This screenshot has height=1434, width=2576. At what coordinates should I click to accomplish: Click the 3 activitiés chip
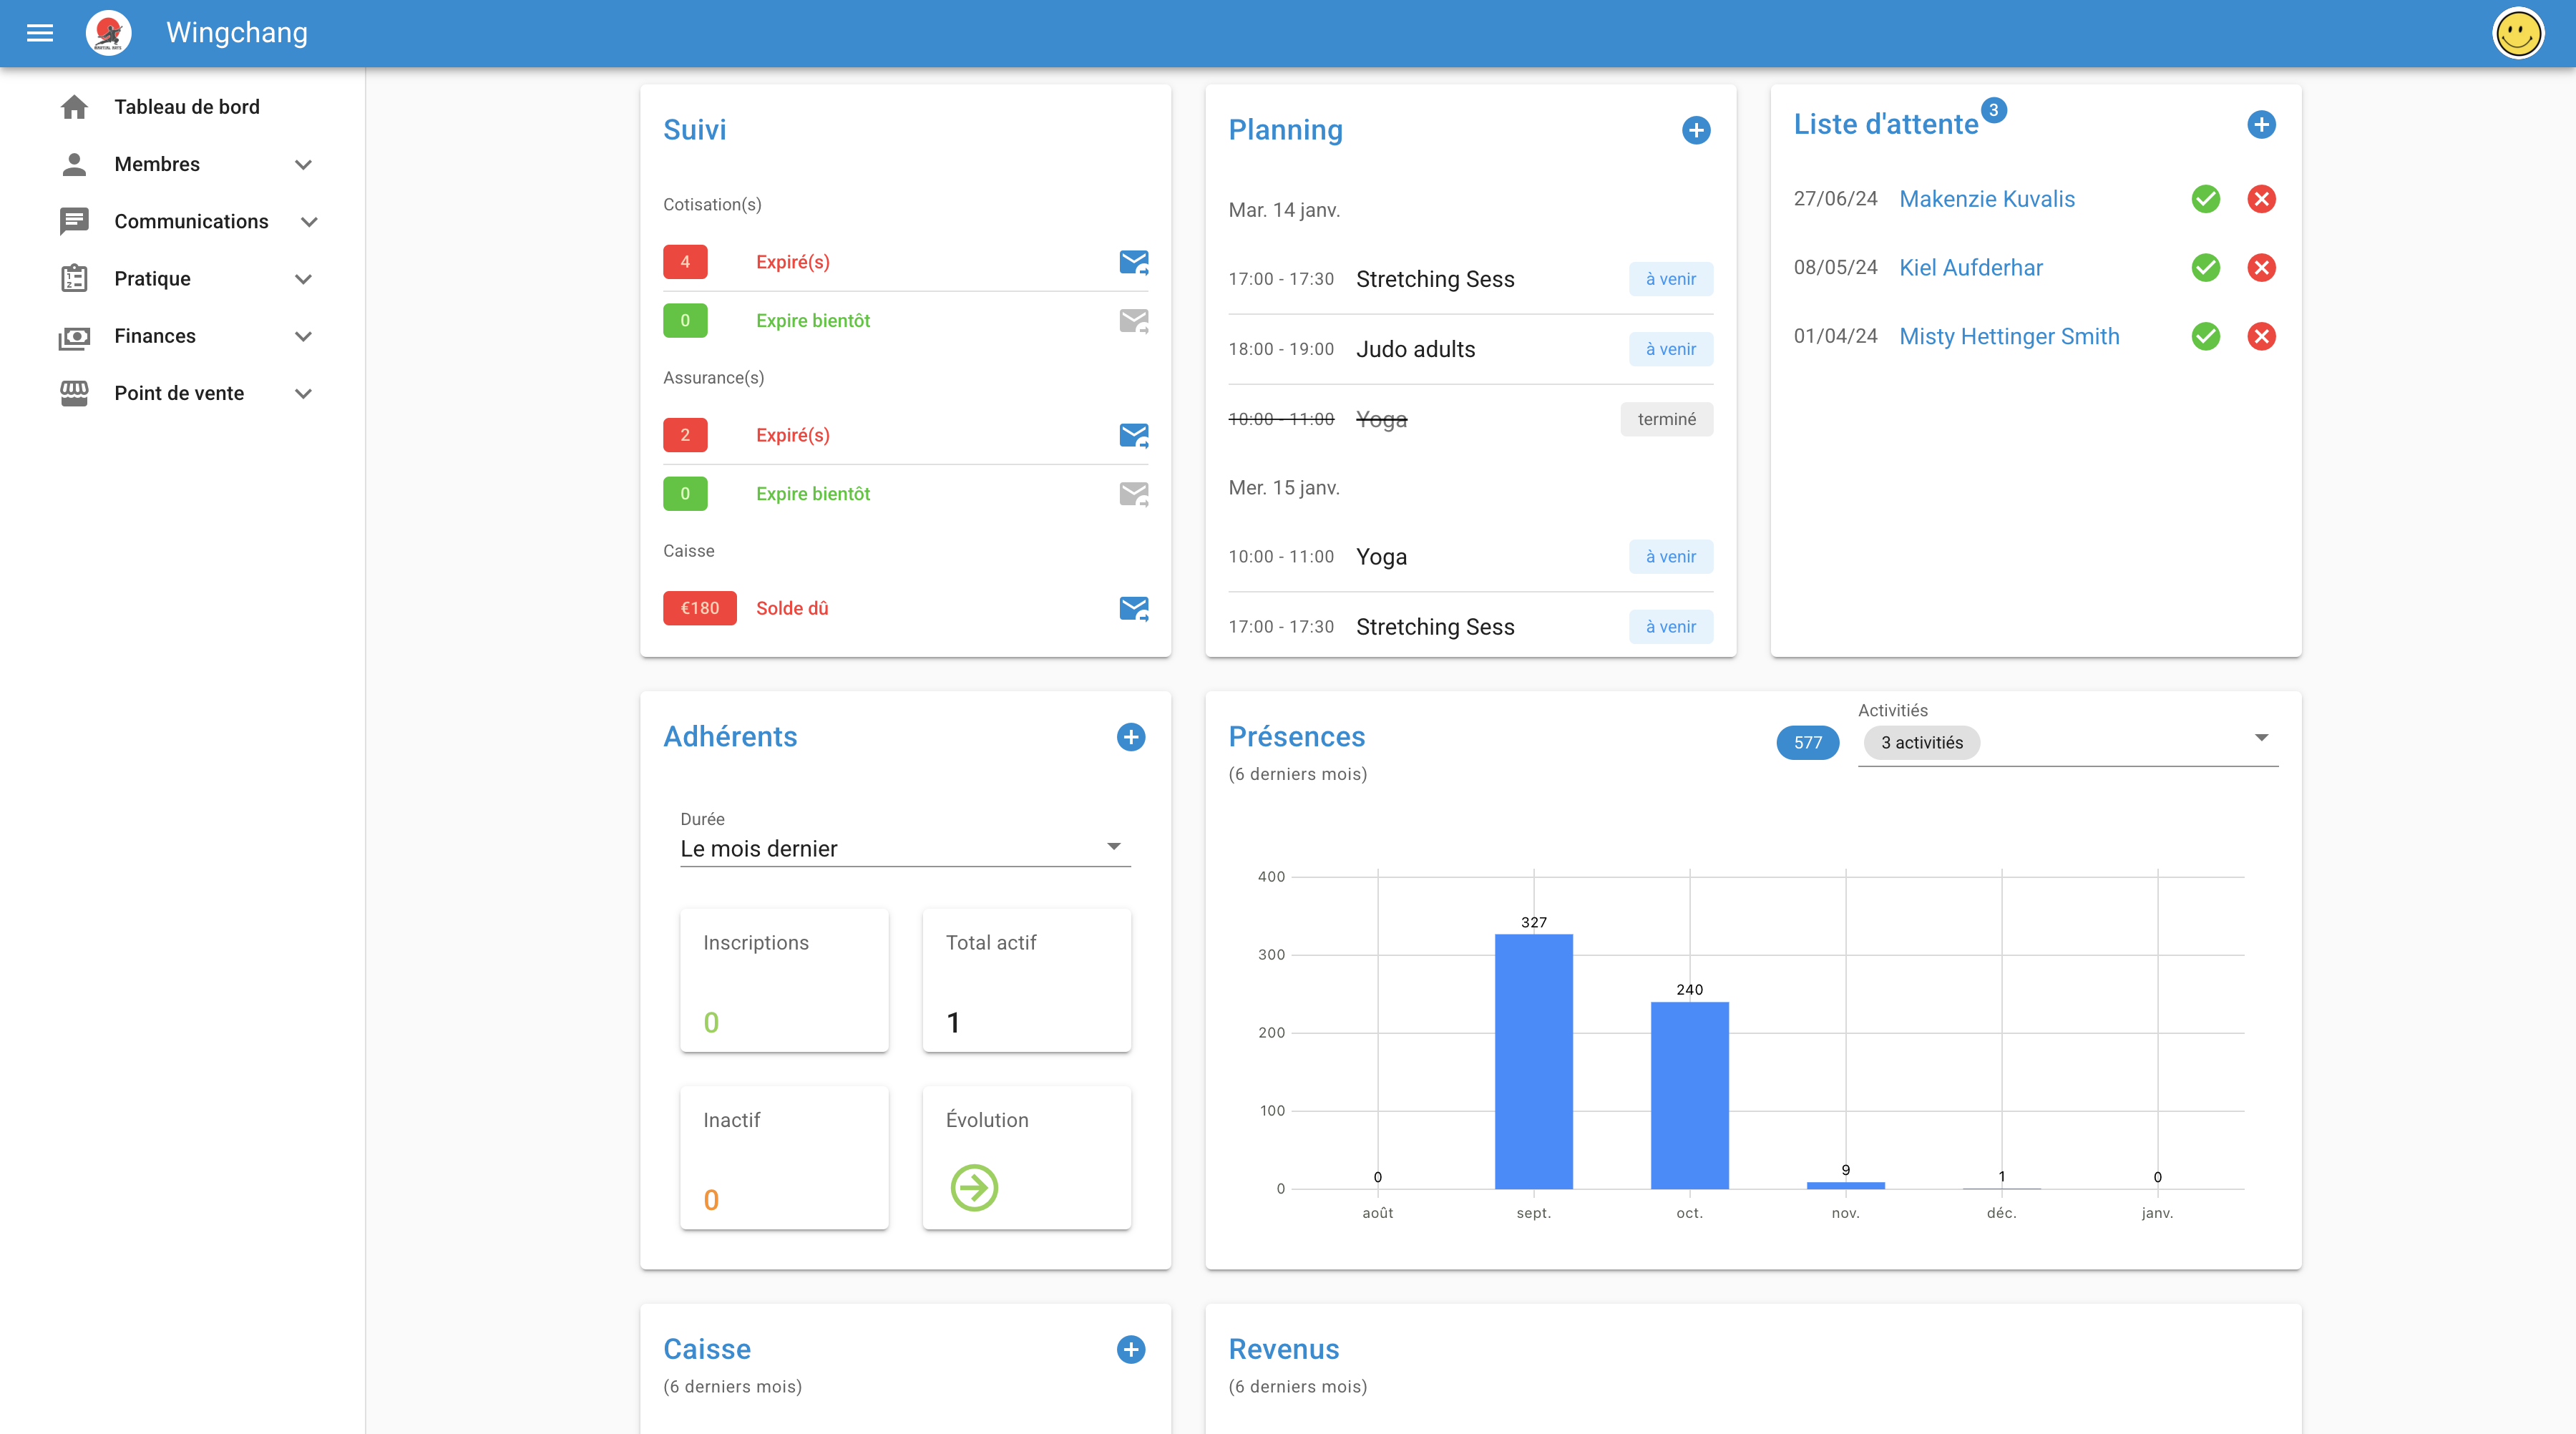(1921, 743)
